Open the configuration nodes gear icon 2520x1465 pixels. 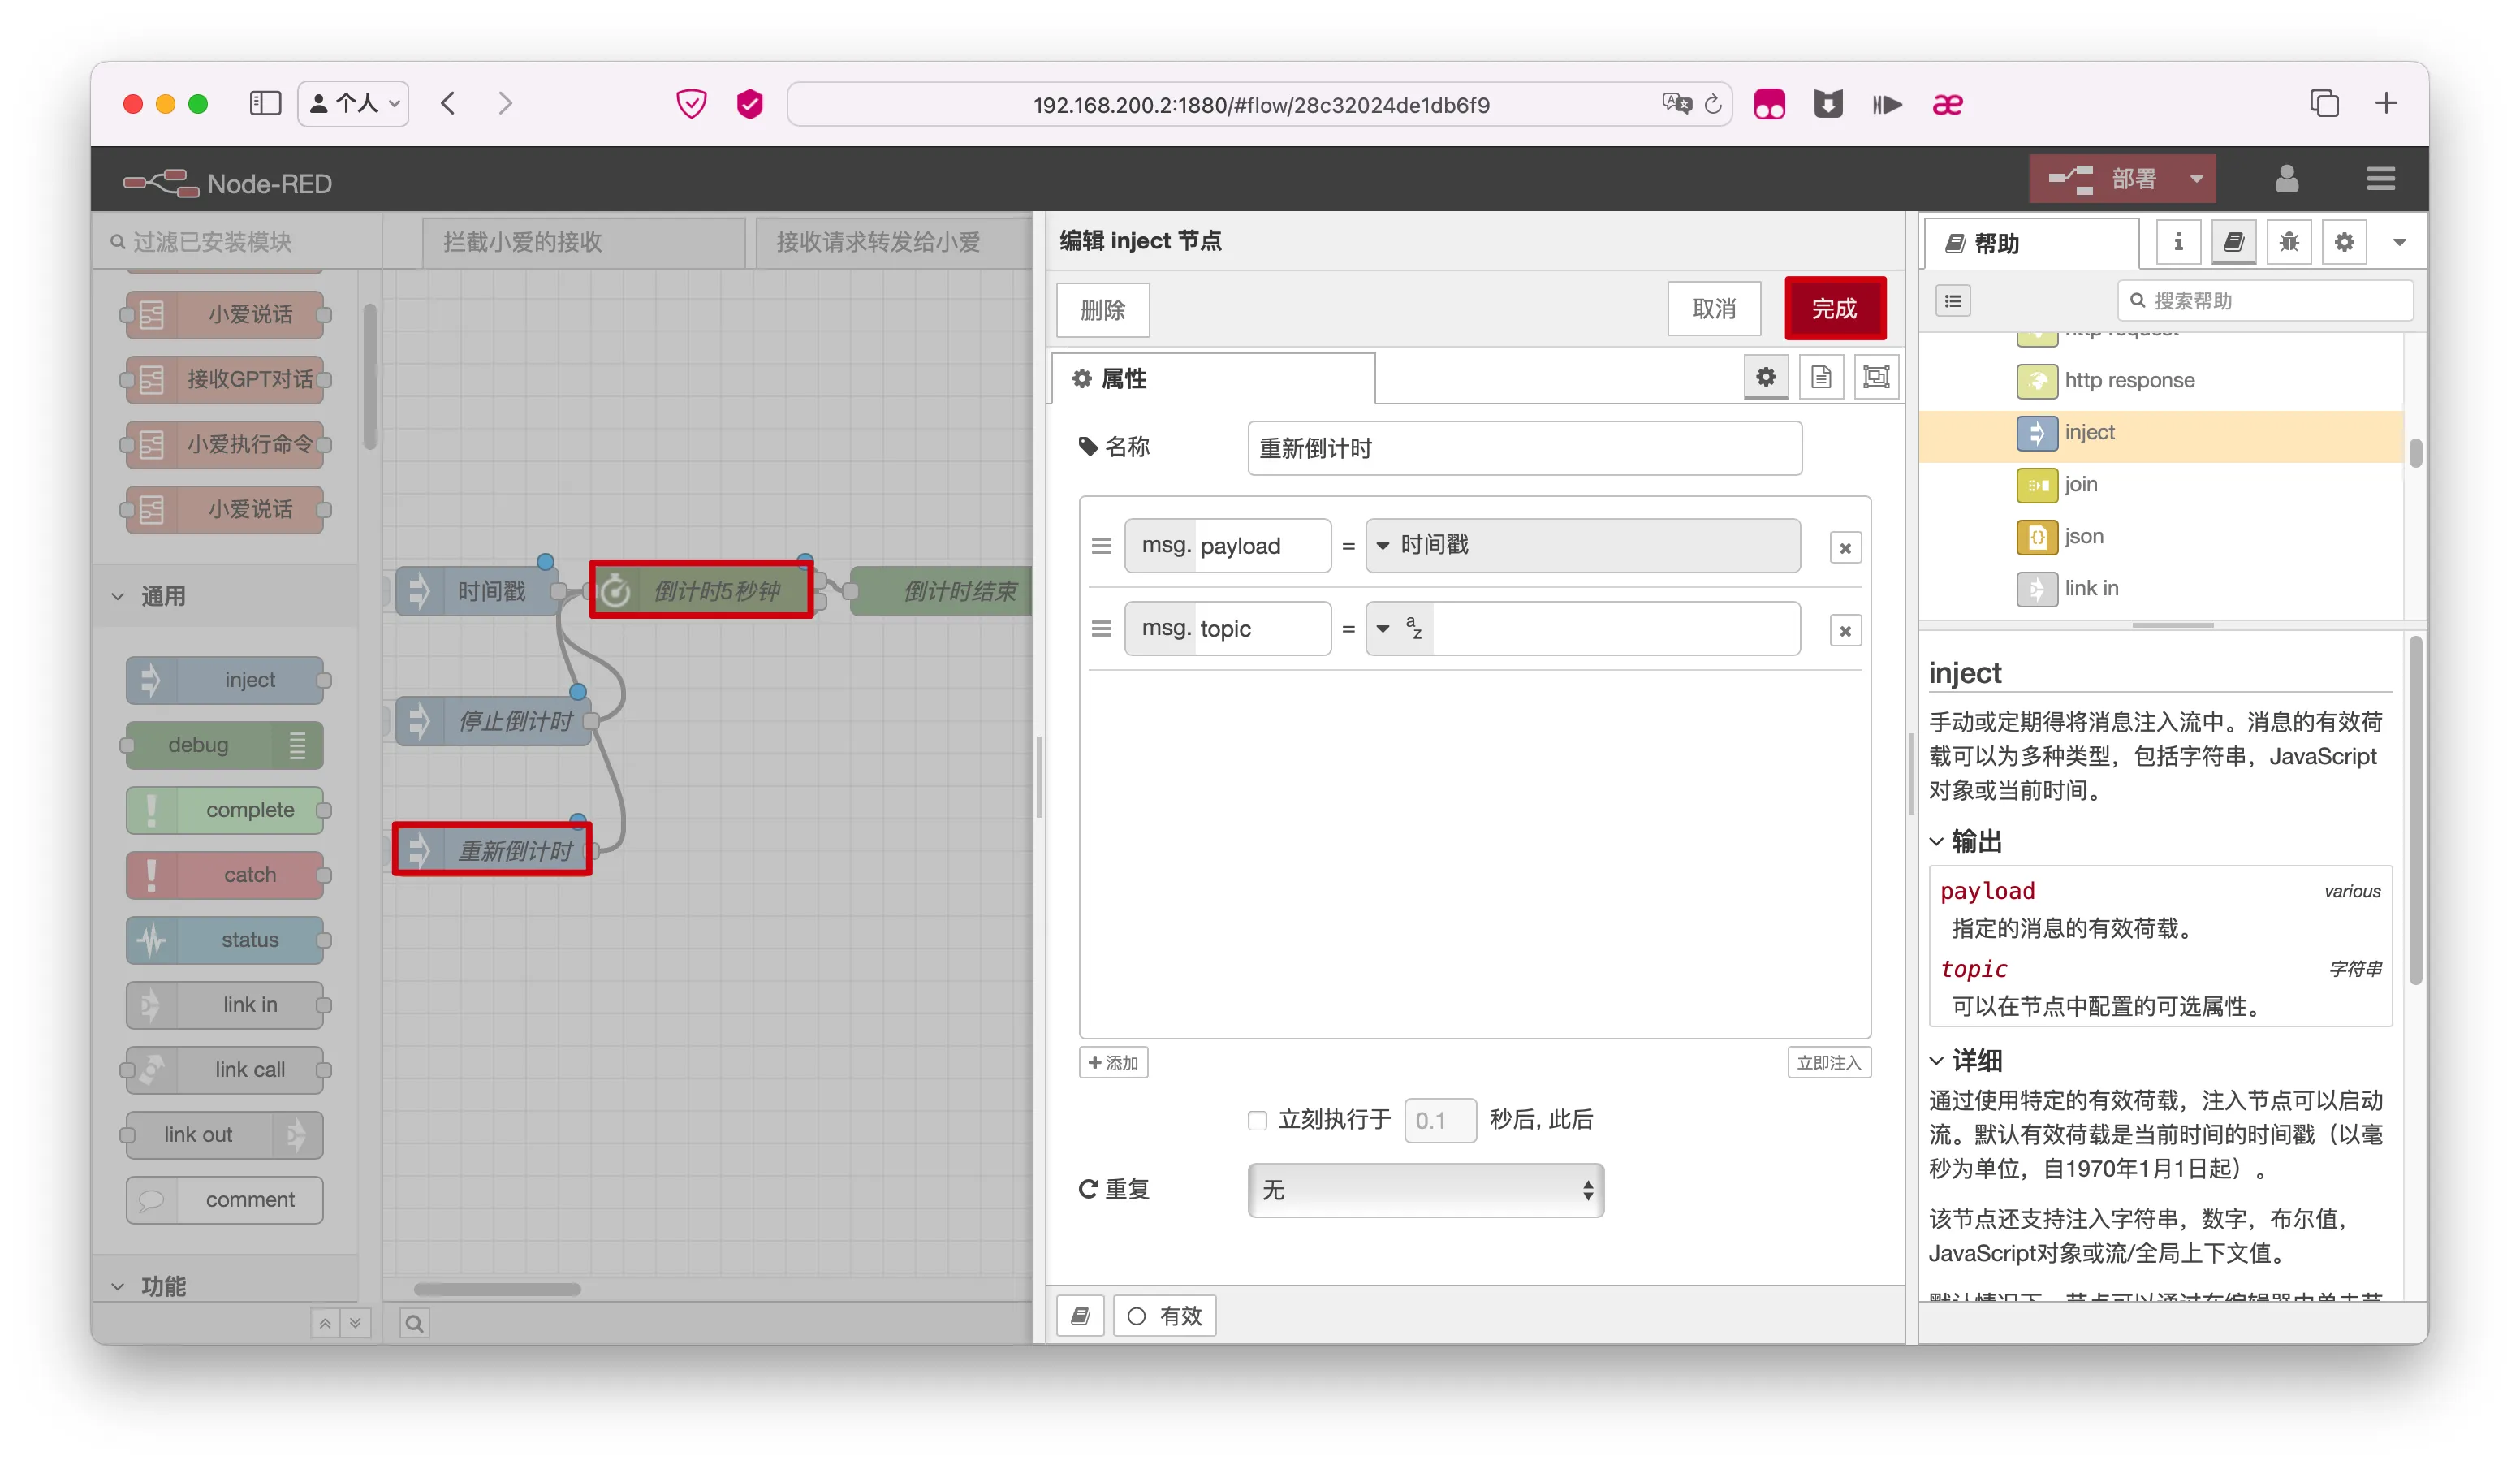click(2344, 242)
